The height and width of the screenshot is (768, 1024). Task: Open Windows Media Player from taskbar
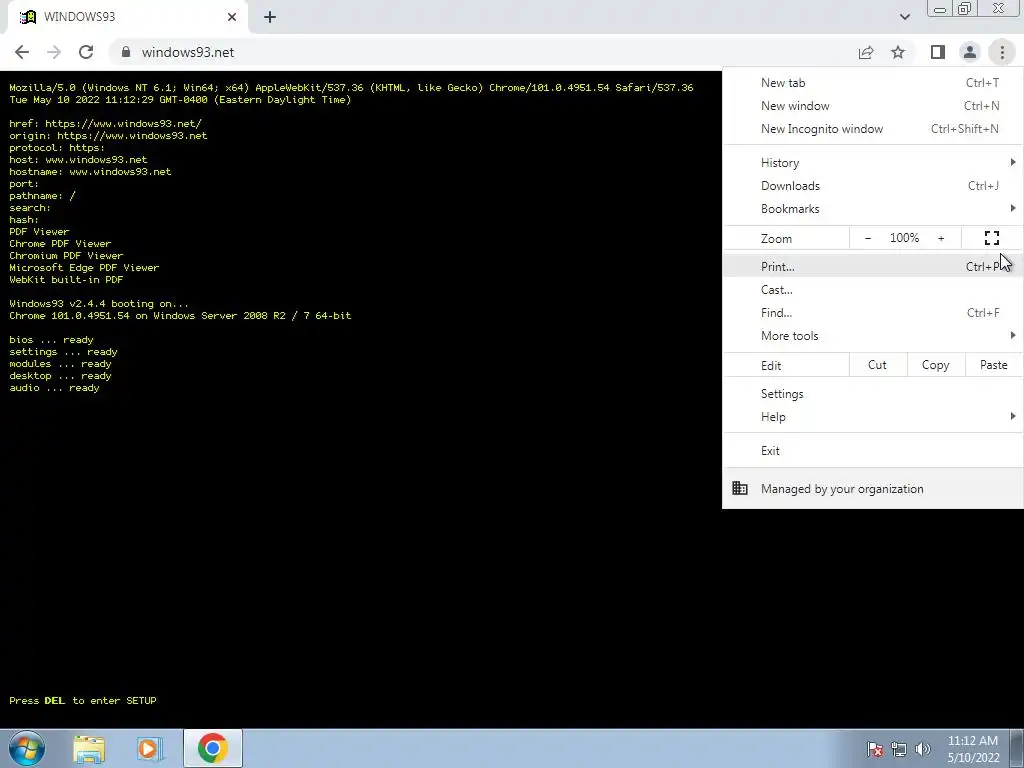click(150, 749)
